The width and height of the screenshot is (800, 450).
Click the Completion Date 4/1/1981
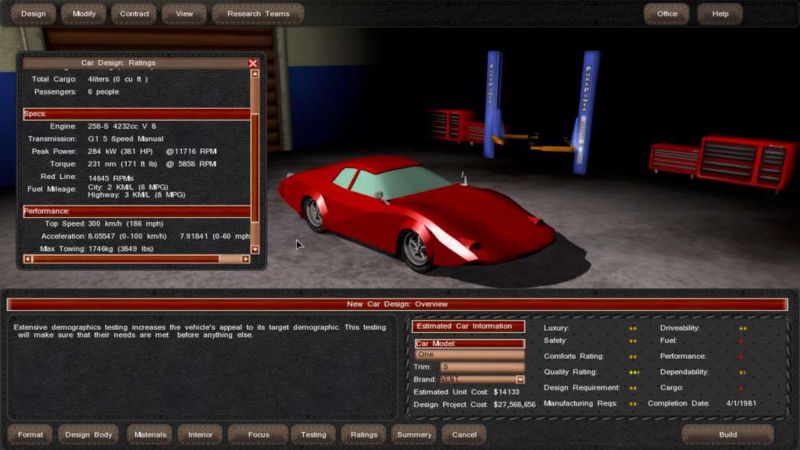coord(741,403)
